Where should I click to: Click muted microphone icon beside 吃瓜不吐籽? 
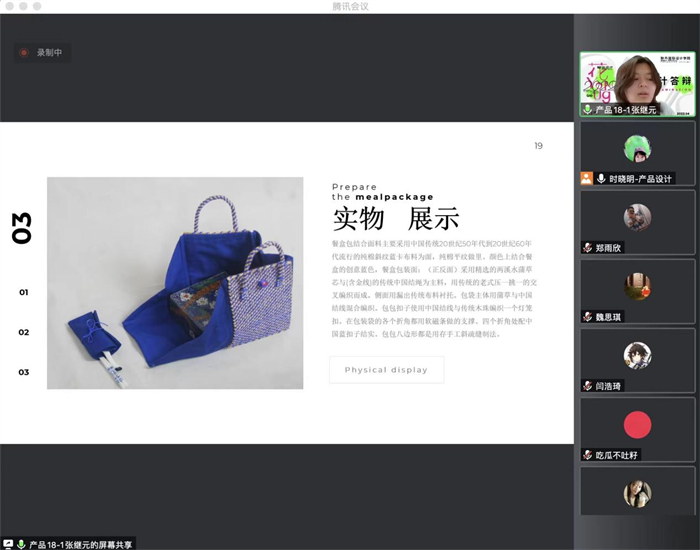pyautogui.click(x=587, y=455)
